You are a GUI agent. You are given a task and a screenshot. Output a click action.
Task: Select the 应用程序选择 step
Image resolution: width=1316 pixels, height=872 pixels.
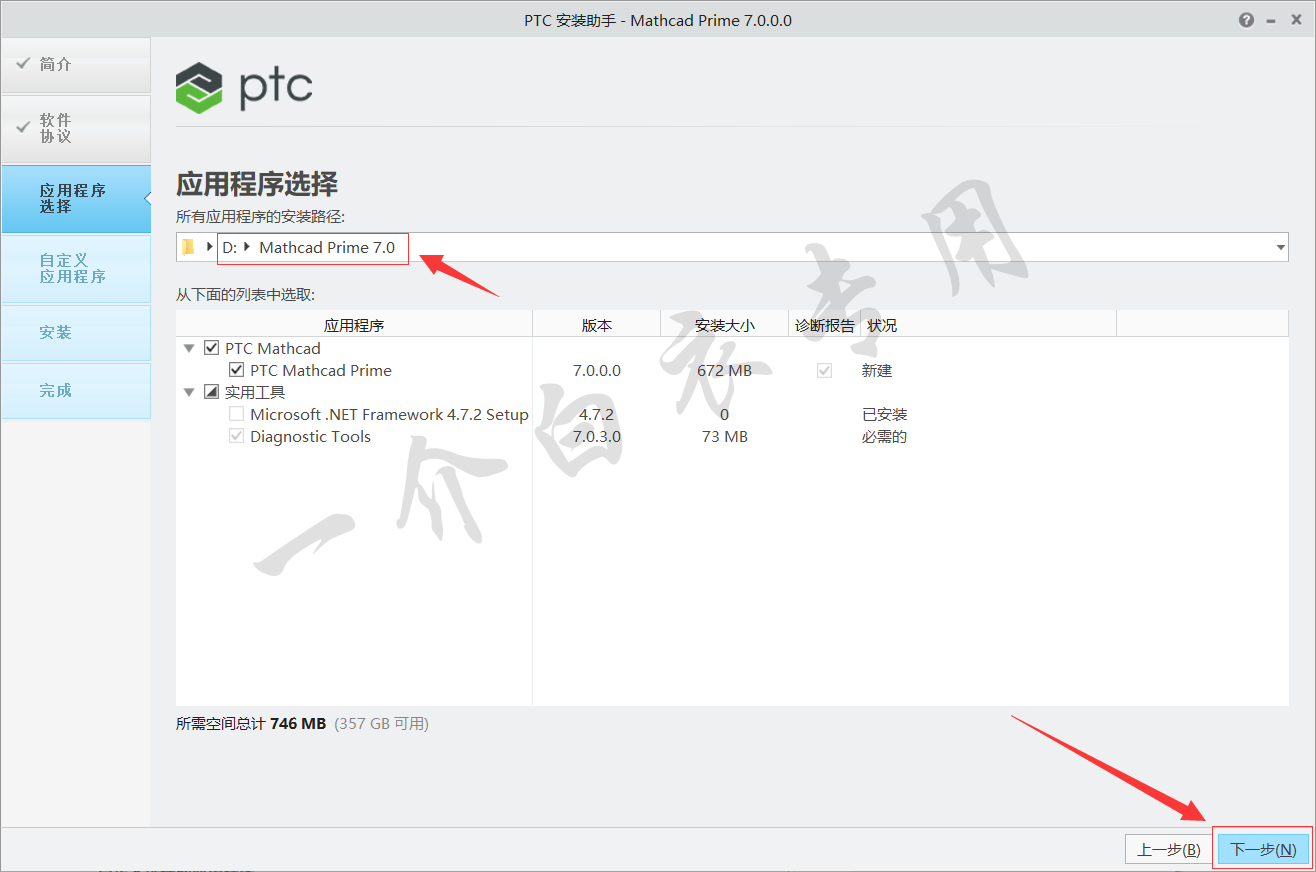[x=76, y=198]
